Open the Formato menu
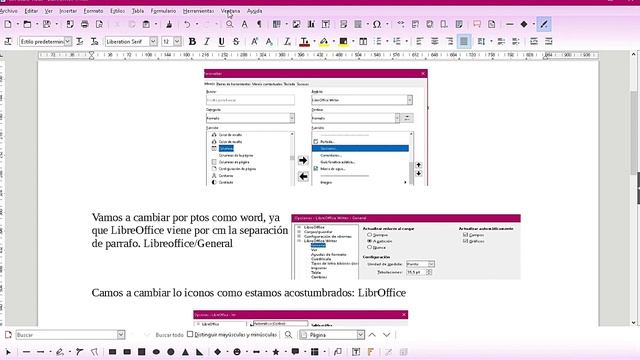Image resolution: width=640 pixels, height=360 pixels. (93, 11)
